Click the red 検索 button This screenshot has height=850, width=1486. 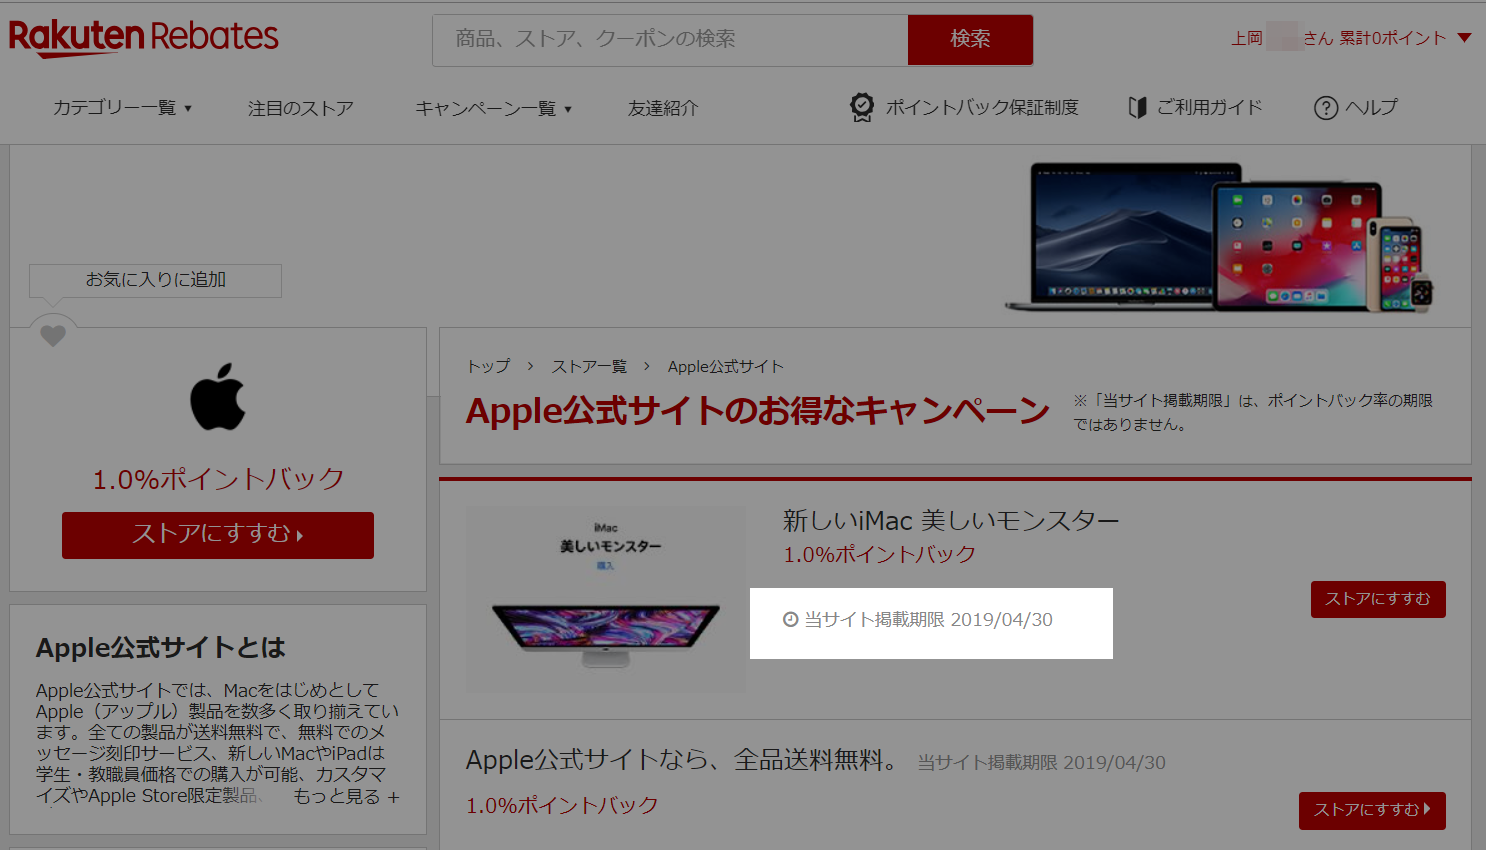click(970, 40)
